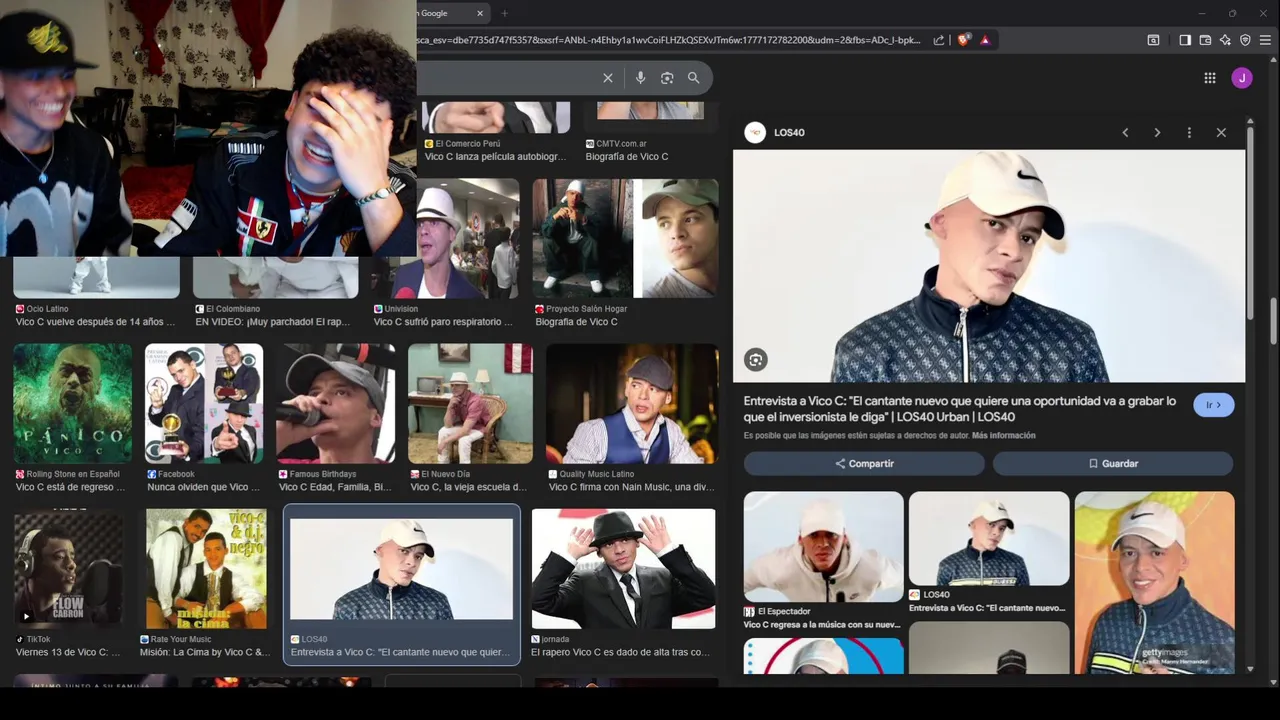The width and height of the screenshot is (1280, 720).
Task: Click 'Vico C firma con Nain Music' caption
Action: [632, 487]
